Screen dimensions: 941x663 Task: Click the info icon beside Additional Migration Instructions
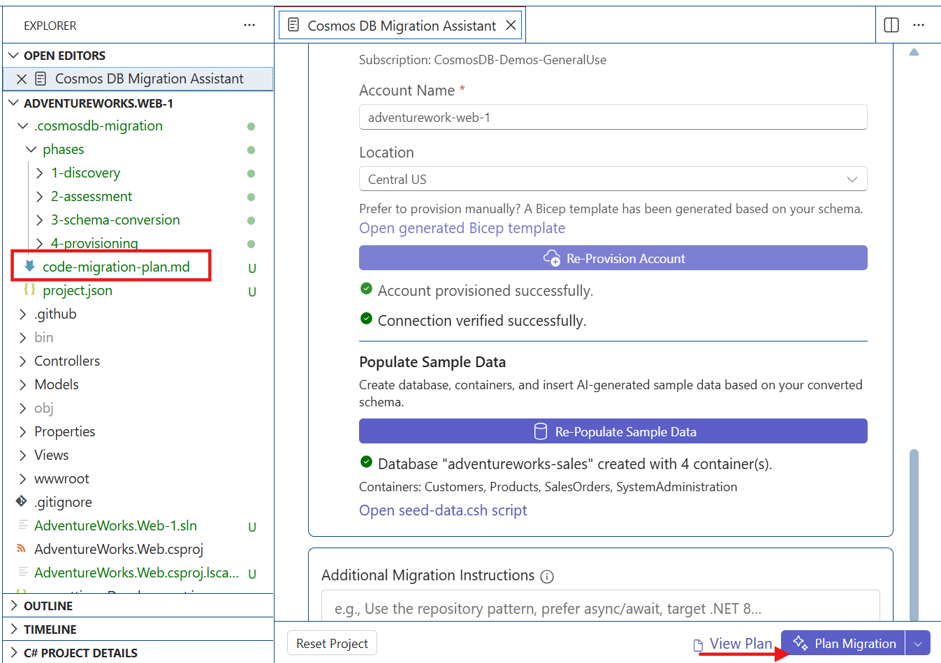(547, 577)
